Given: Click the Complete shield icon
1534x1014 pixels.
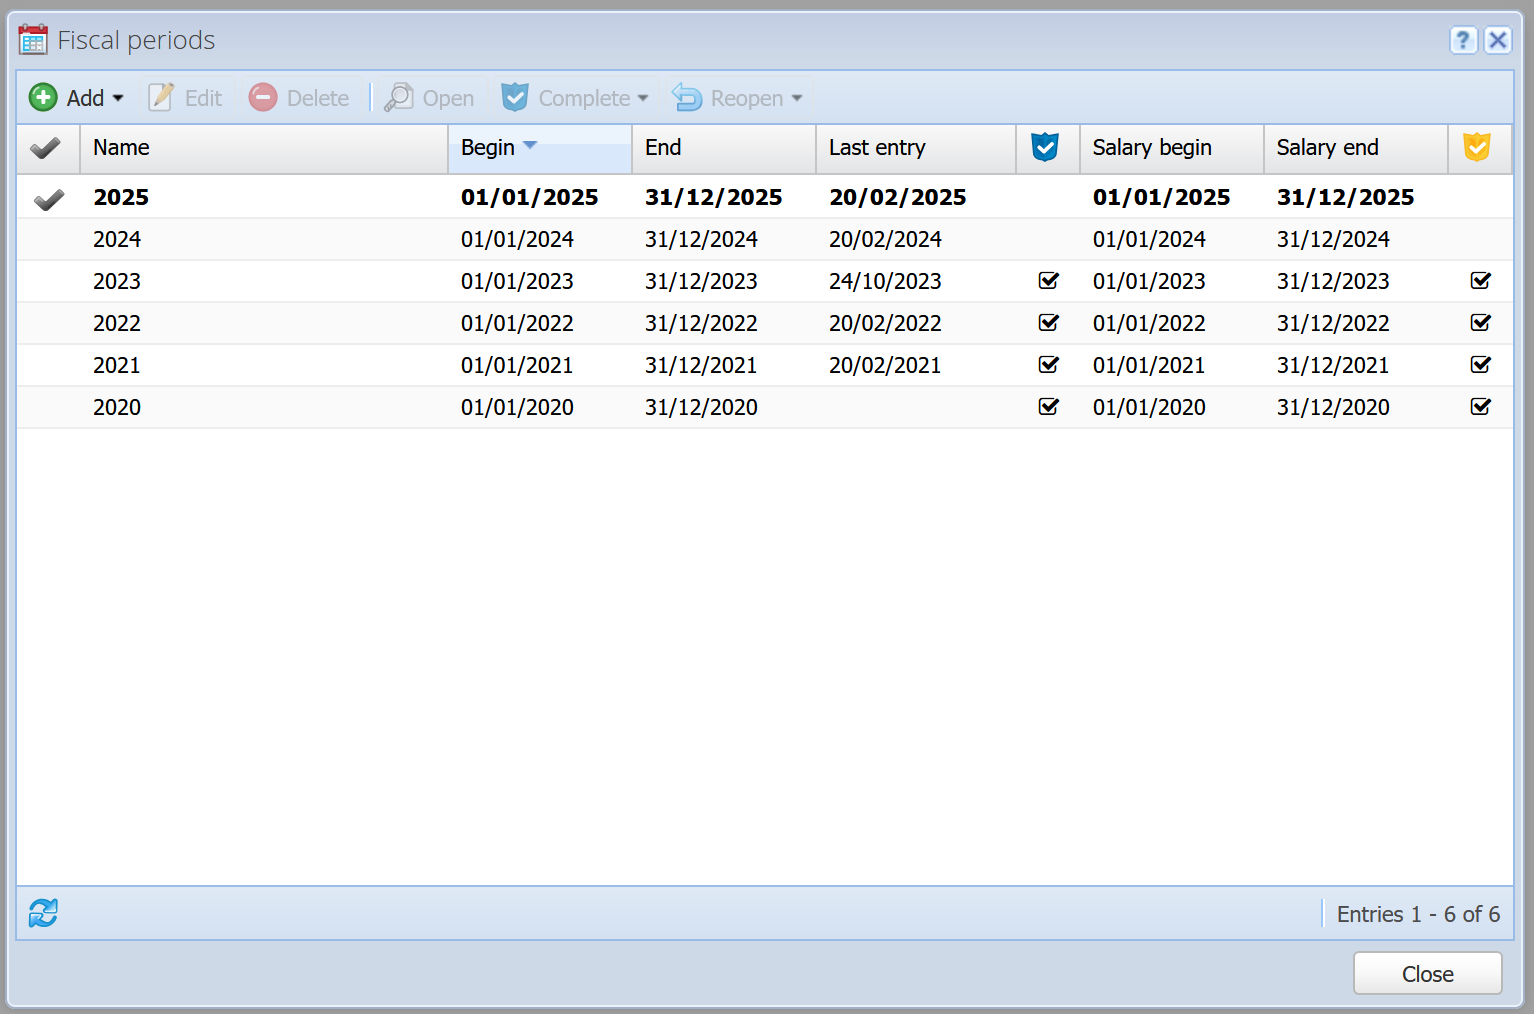Looking at the screenshot, I should [515, 97].
